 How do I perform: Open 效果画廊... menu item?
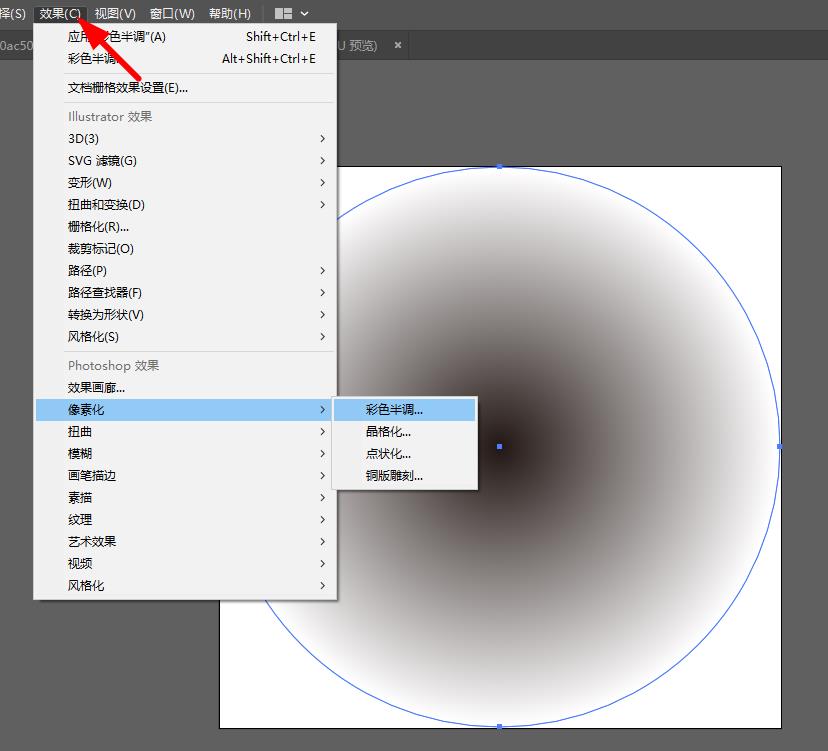pyautogui.click(x=185, y=388)
